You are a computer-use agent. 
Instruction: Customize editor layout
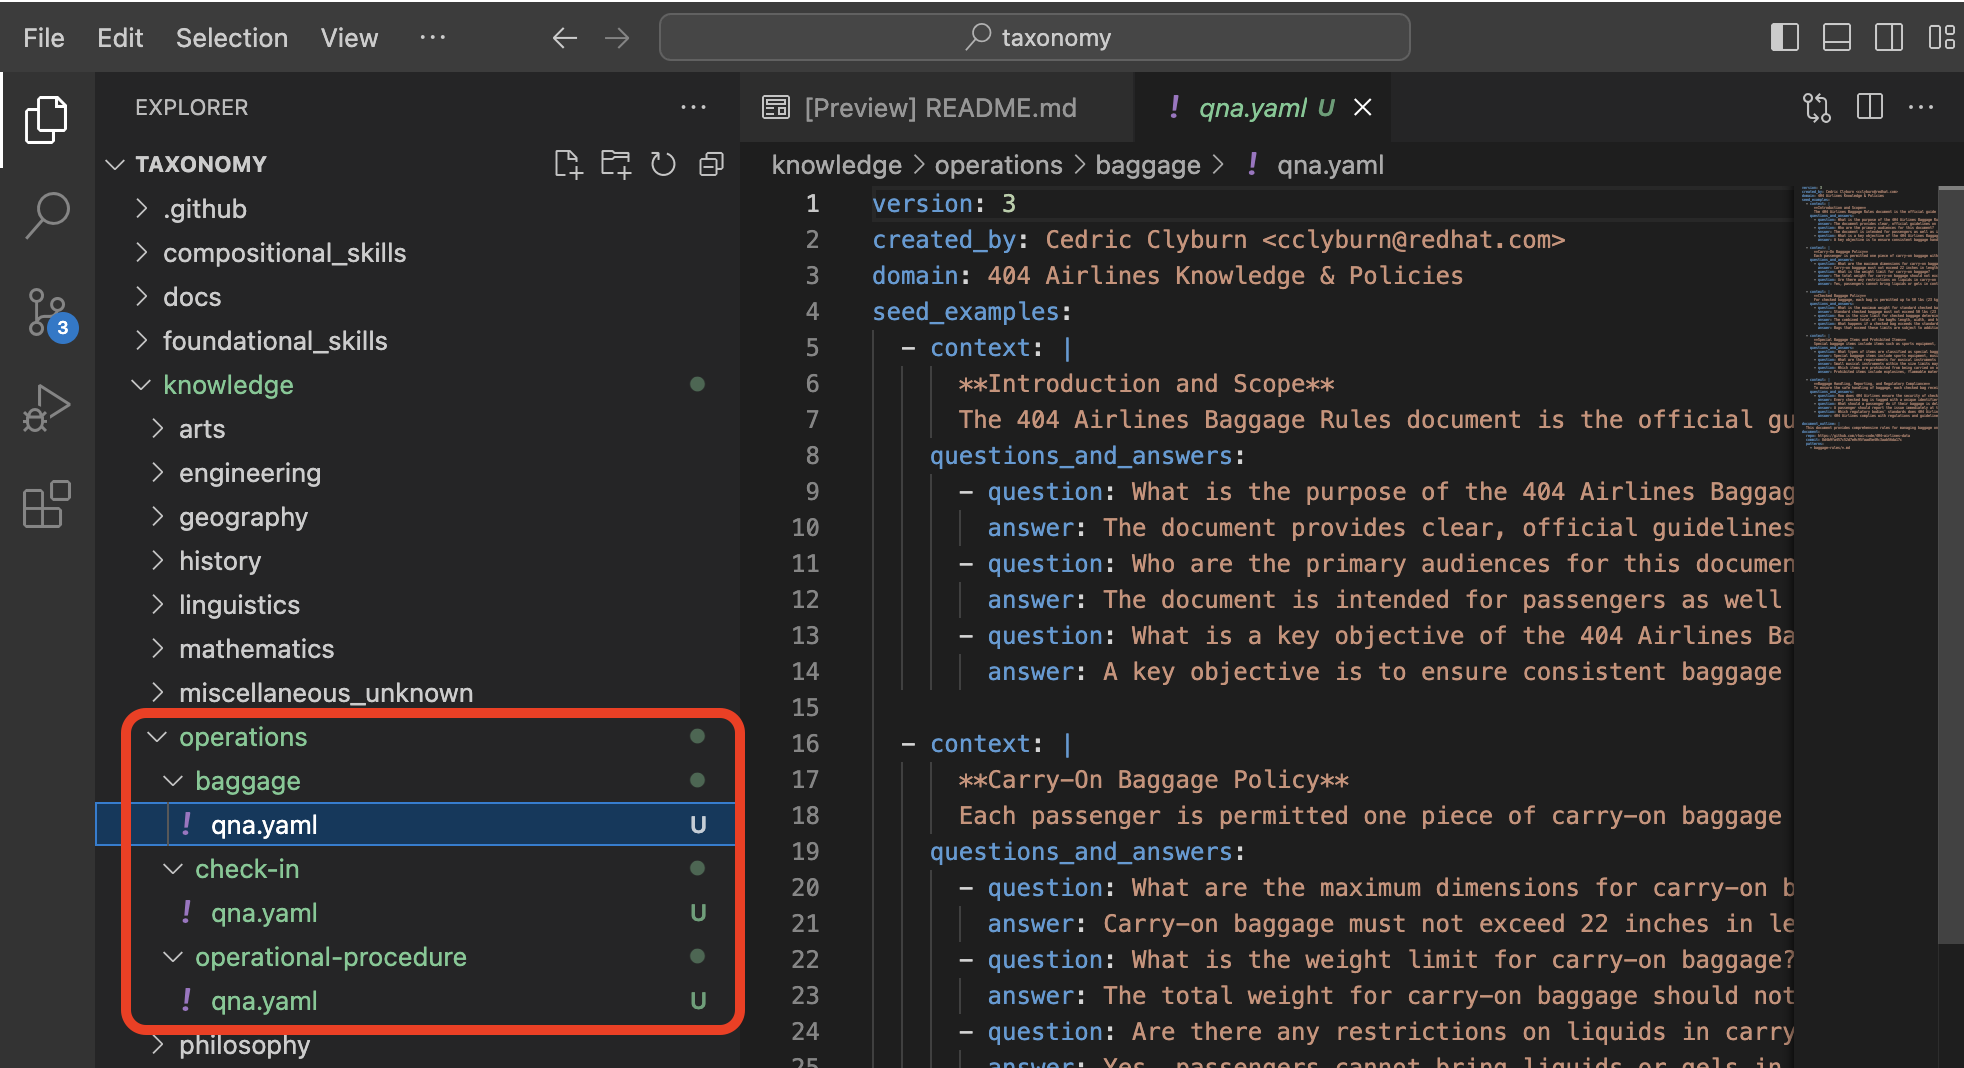coord(1941,38)
